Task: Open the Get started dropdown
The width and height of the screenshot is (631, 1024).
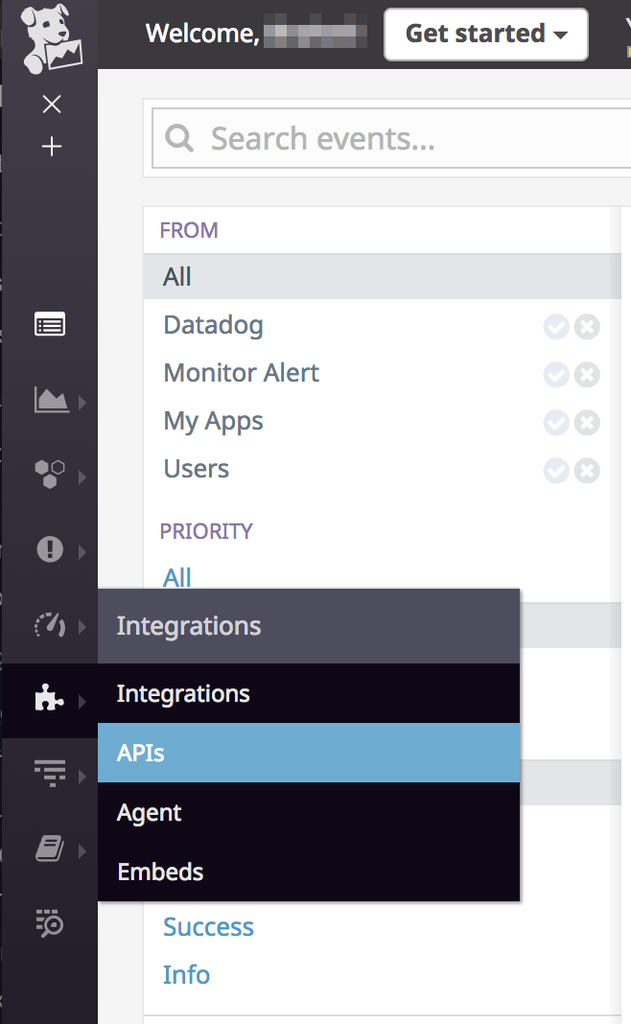Action: tap(486, 34)
